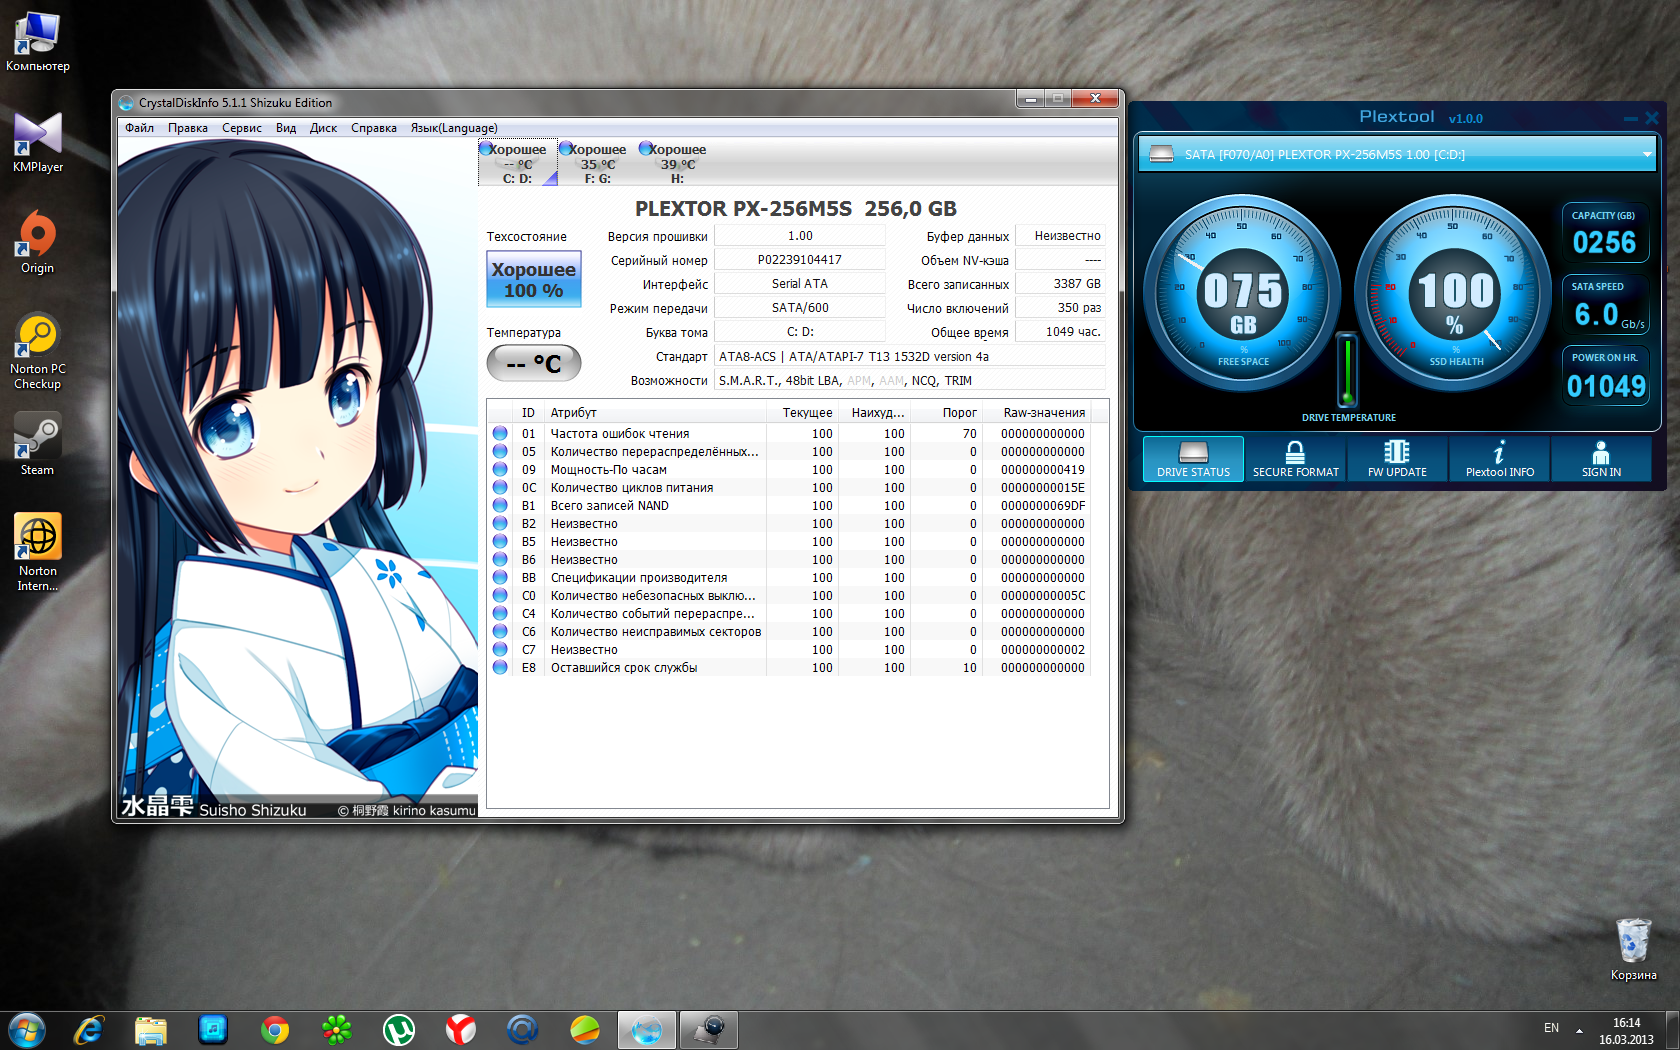Show hidden system tray icons

click(x=1579, y=1030)
